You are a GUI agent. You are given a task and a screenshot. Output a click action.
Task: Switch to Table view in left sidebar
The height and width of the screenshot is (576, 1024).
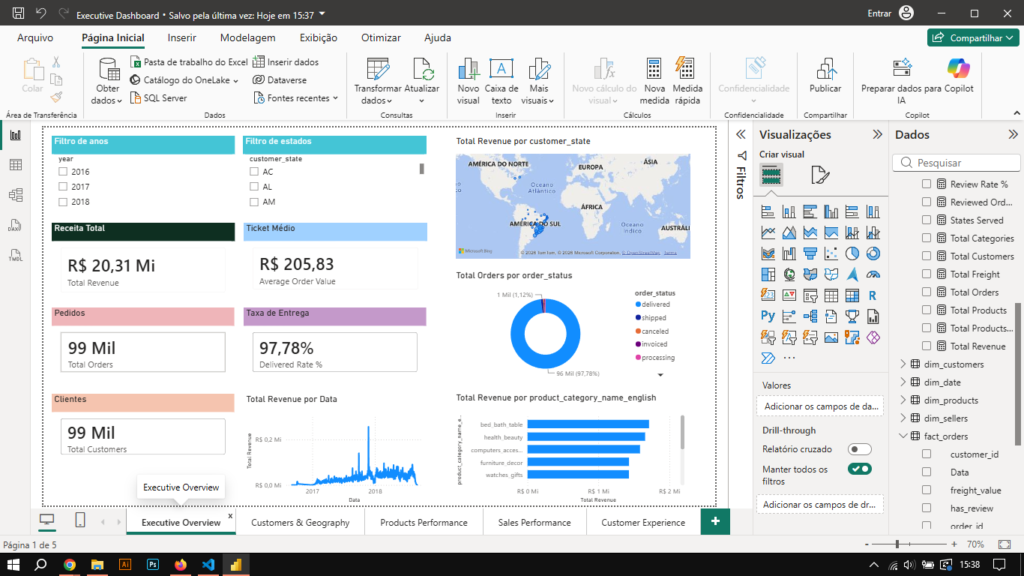pos(15,165)
